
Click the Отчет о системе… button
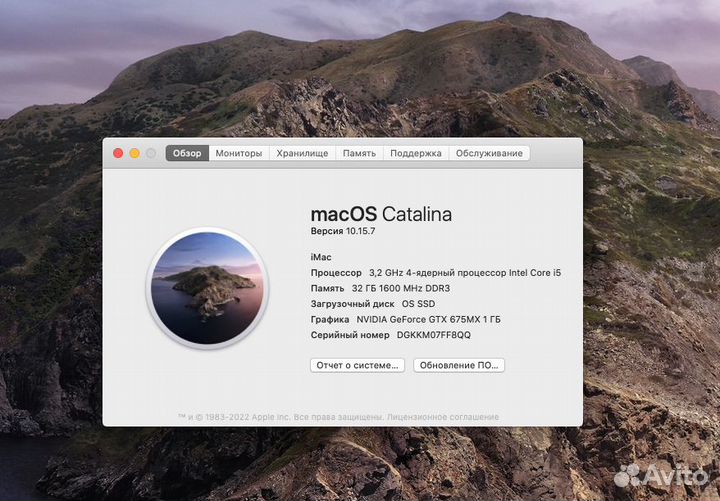tap(357, 366)
